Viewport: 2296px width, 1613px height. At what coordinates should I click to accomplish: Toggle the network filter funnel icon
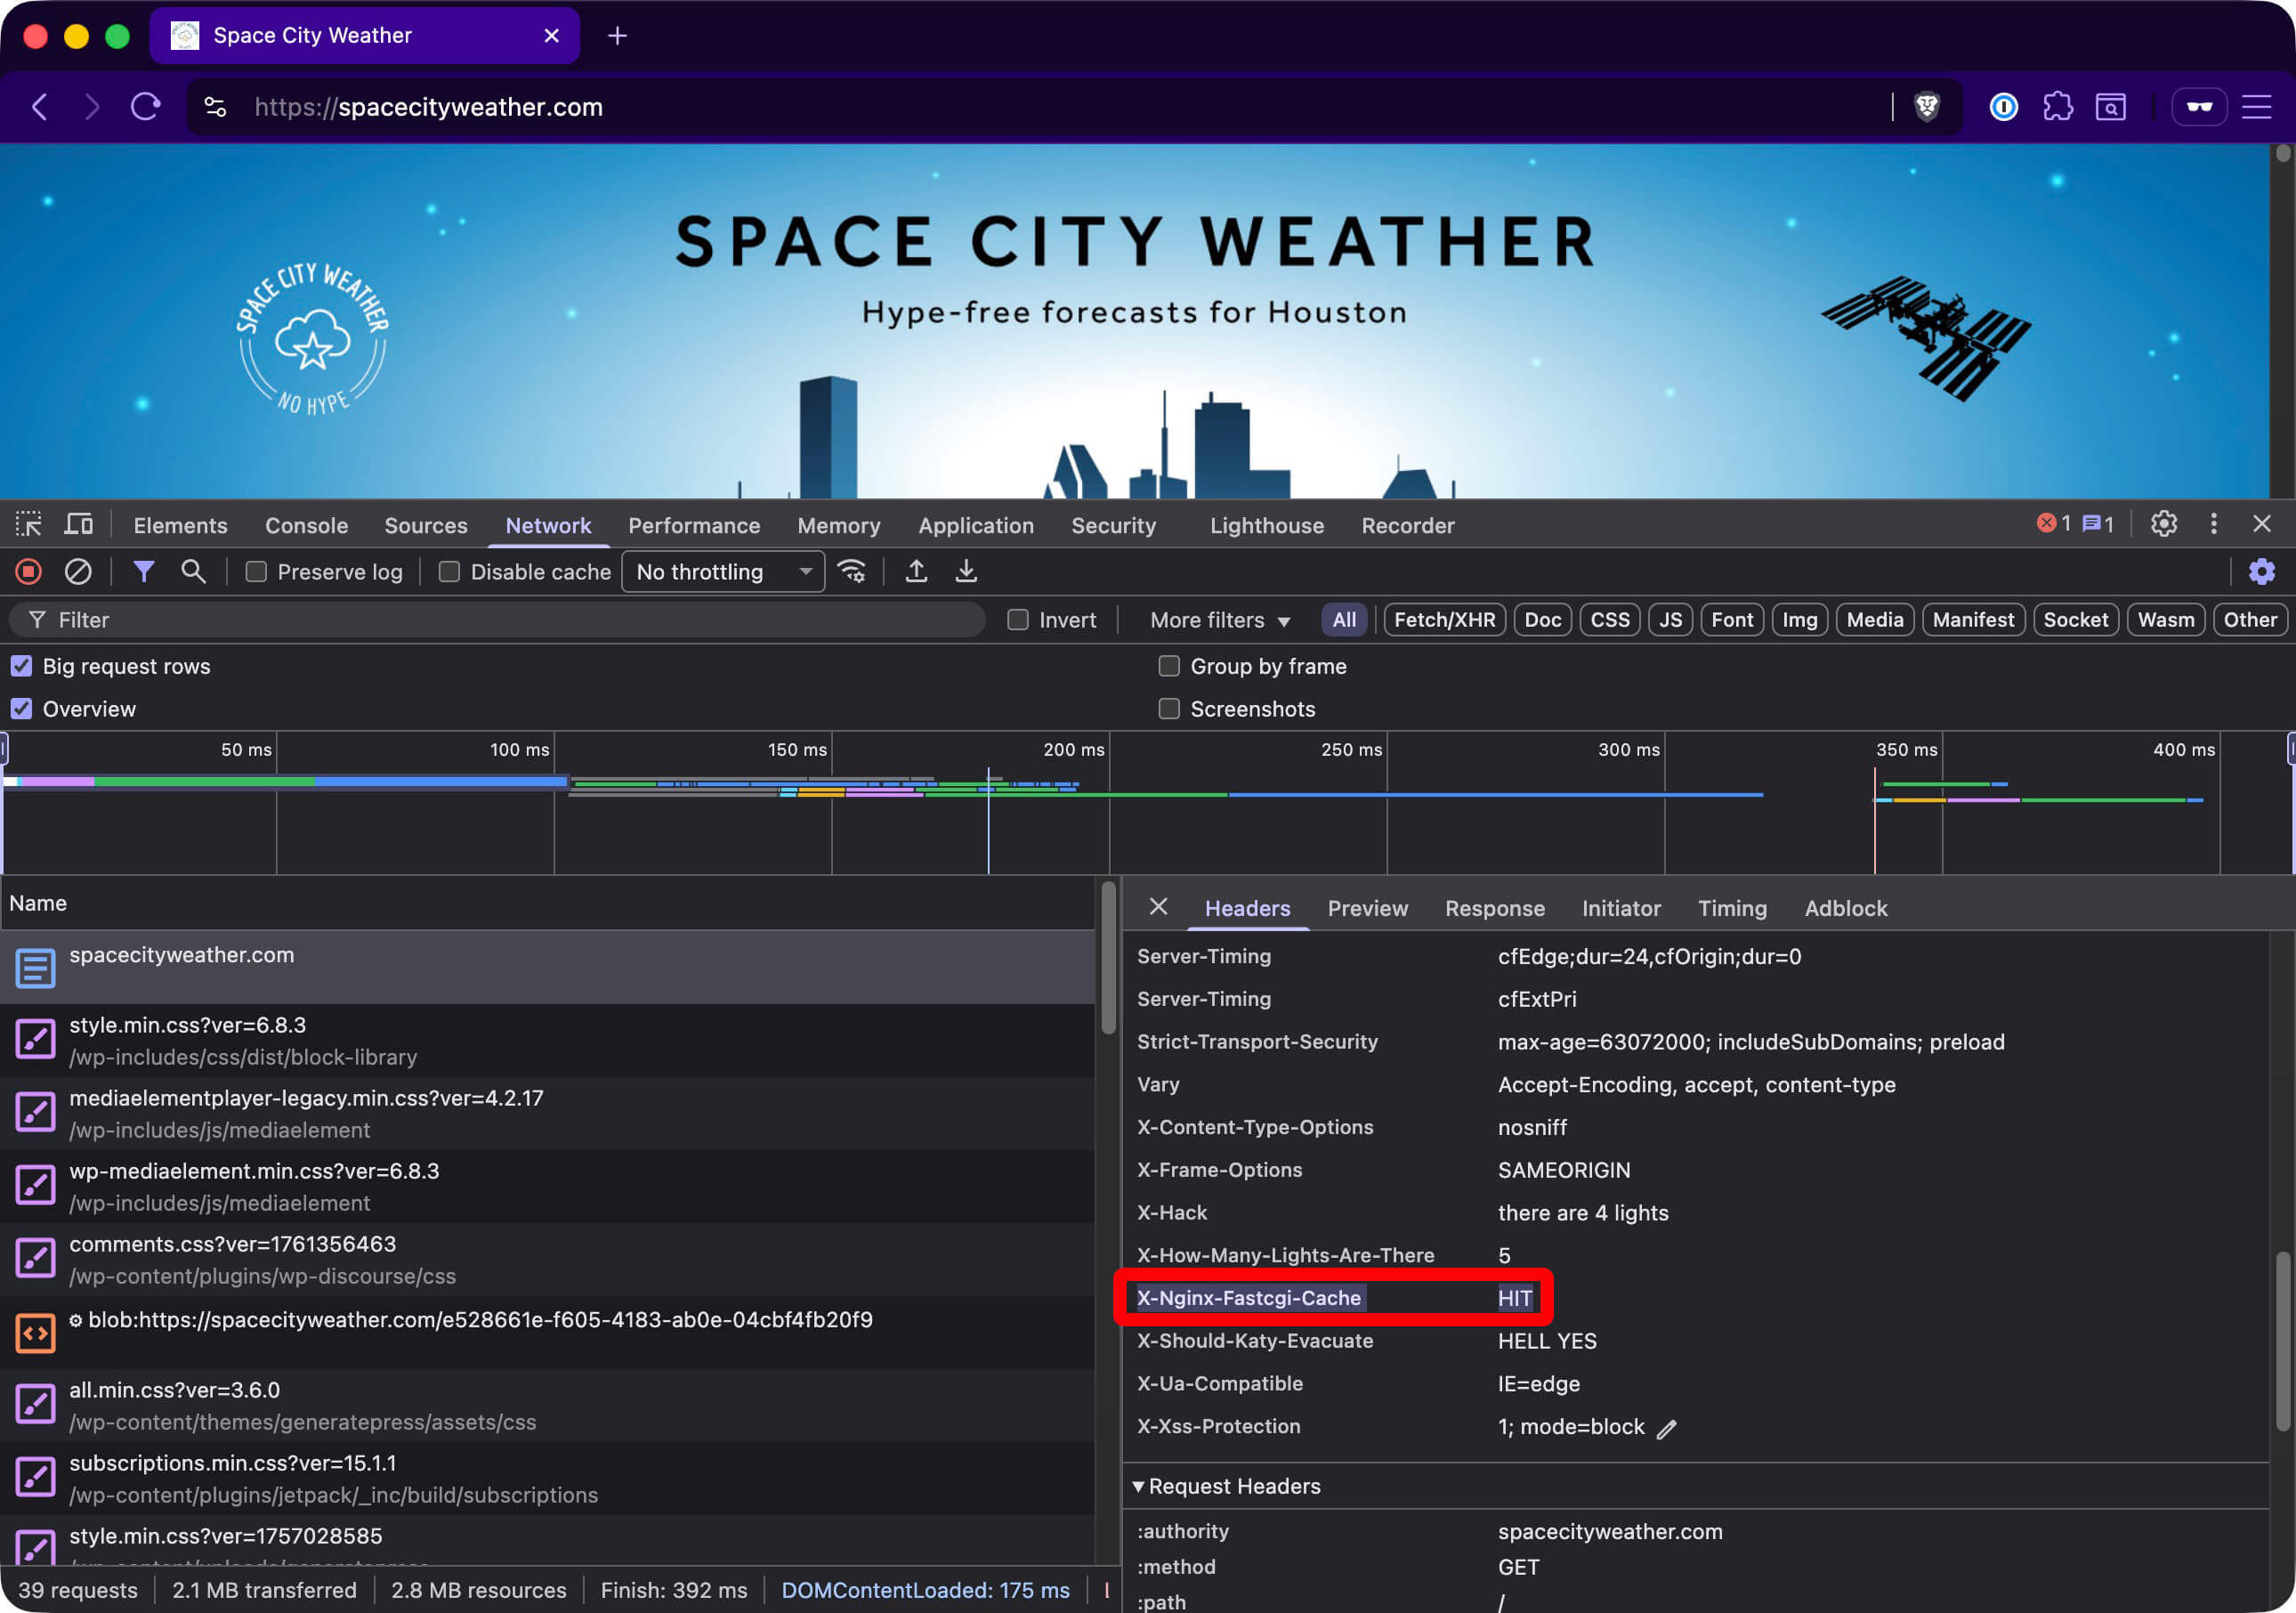(x=144, y=571)
